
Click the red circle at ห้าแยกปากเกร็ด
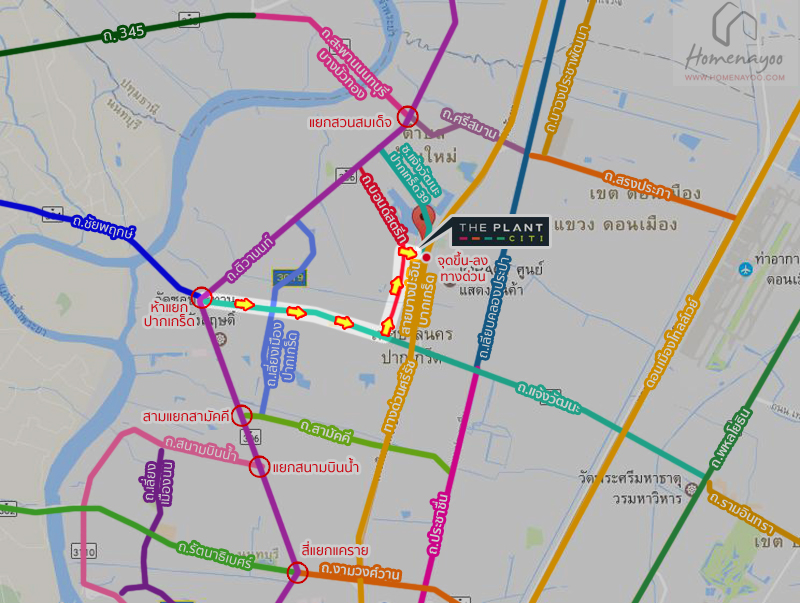tap(202, 297)
